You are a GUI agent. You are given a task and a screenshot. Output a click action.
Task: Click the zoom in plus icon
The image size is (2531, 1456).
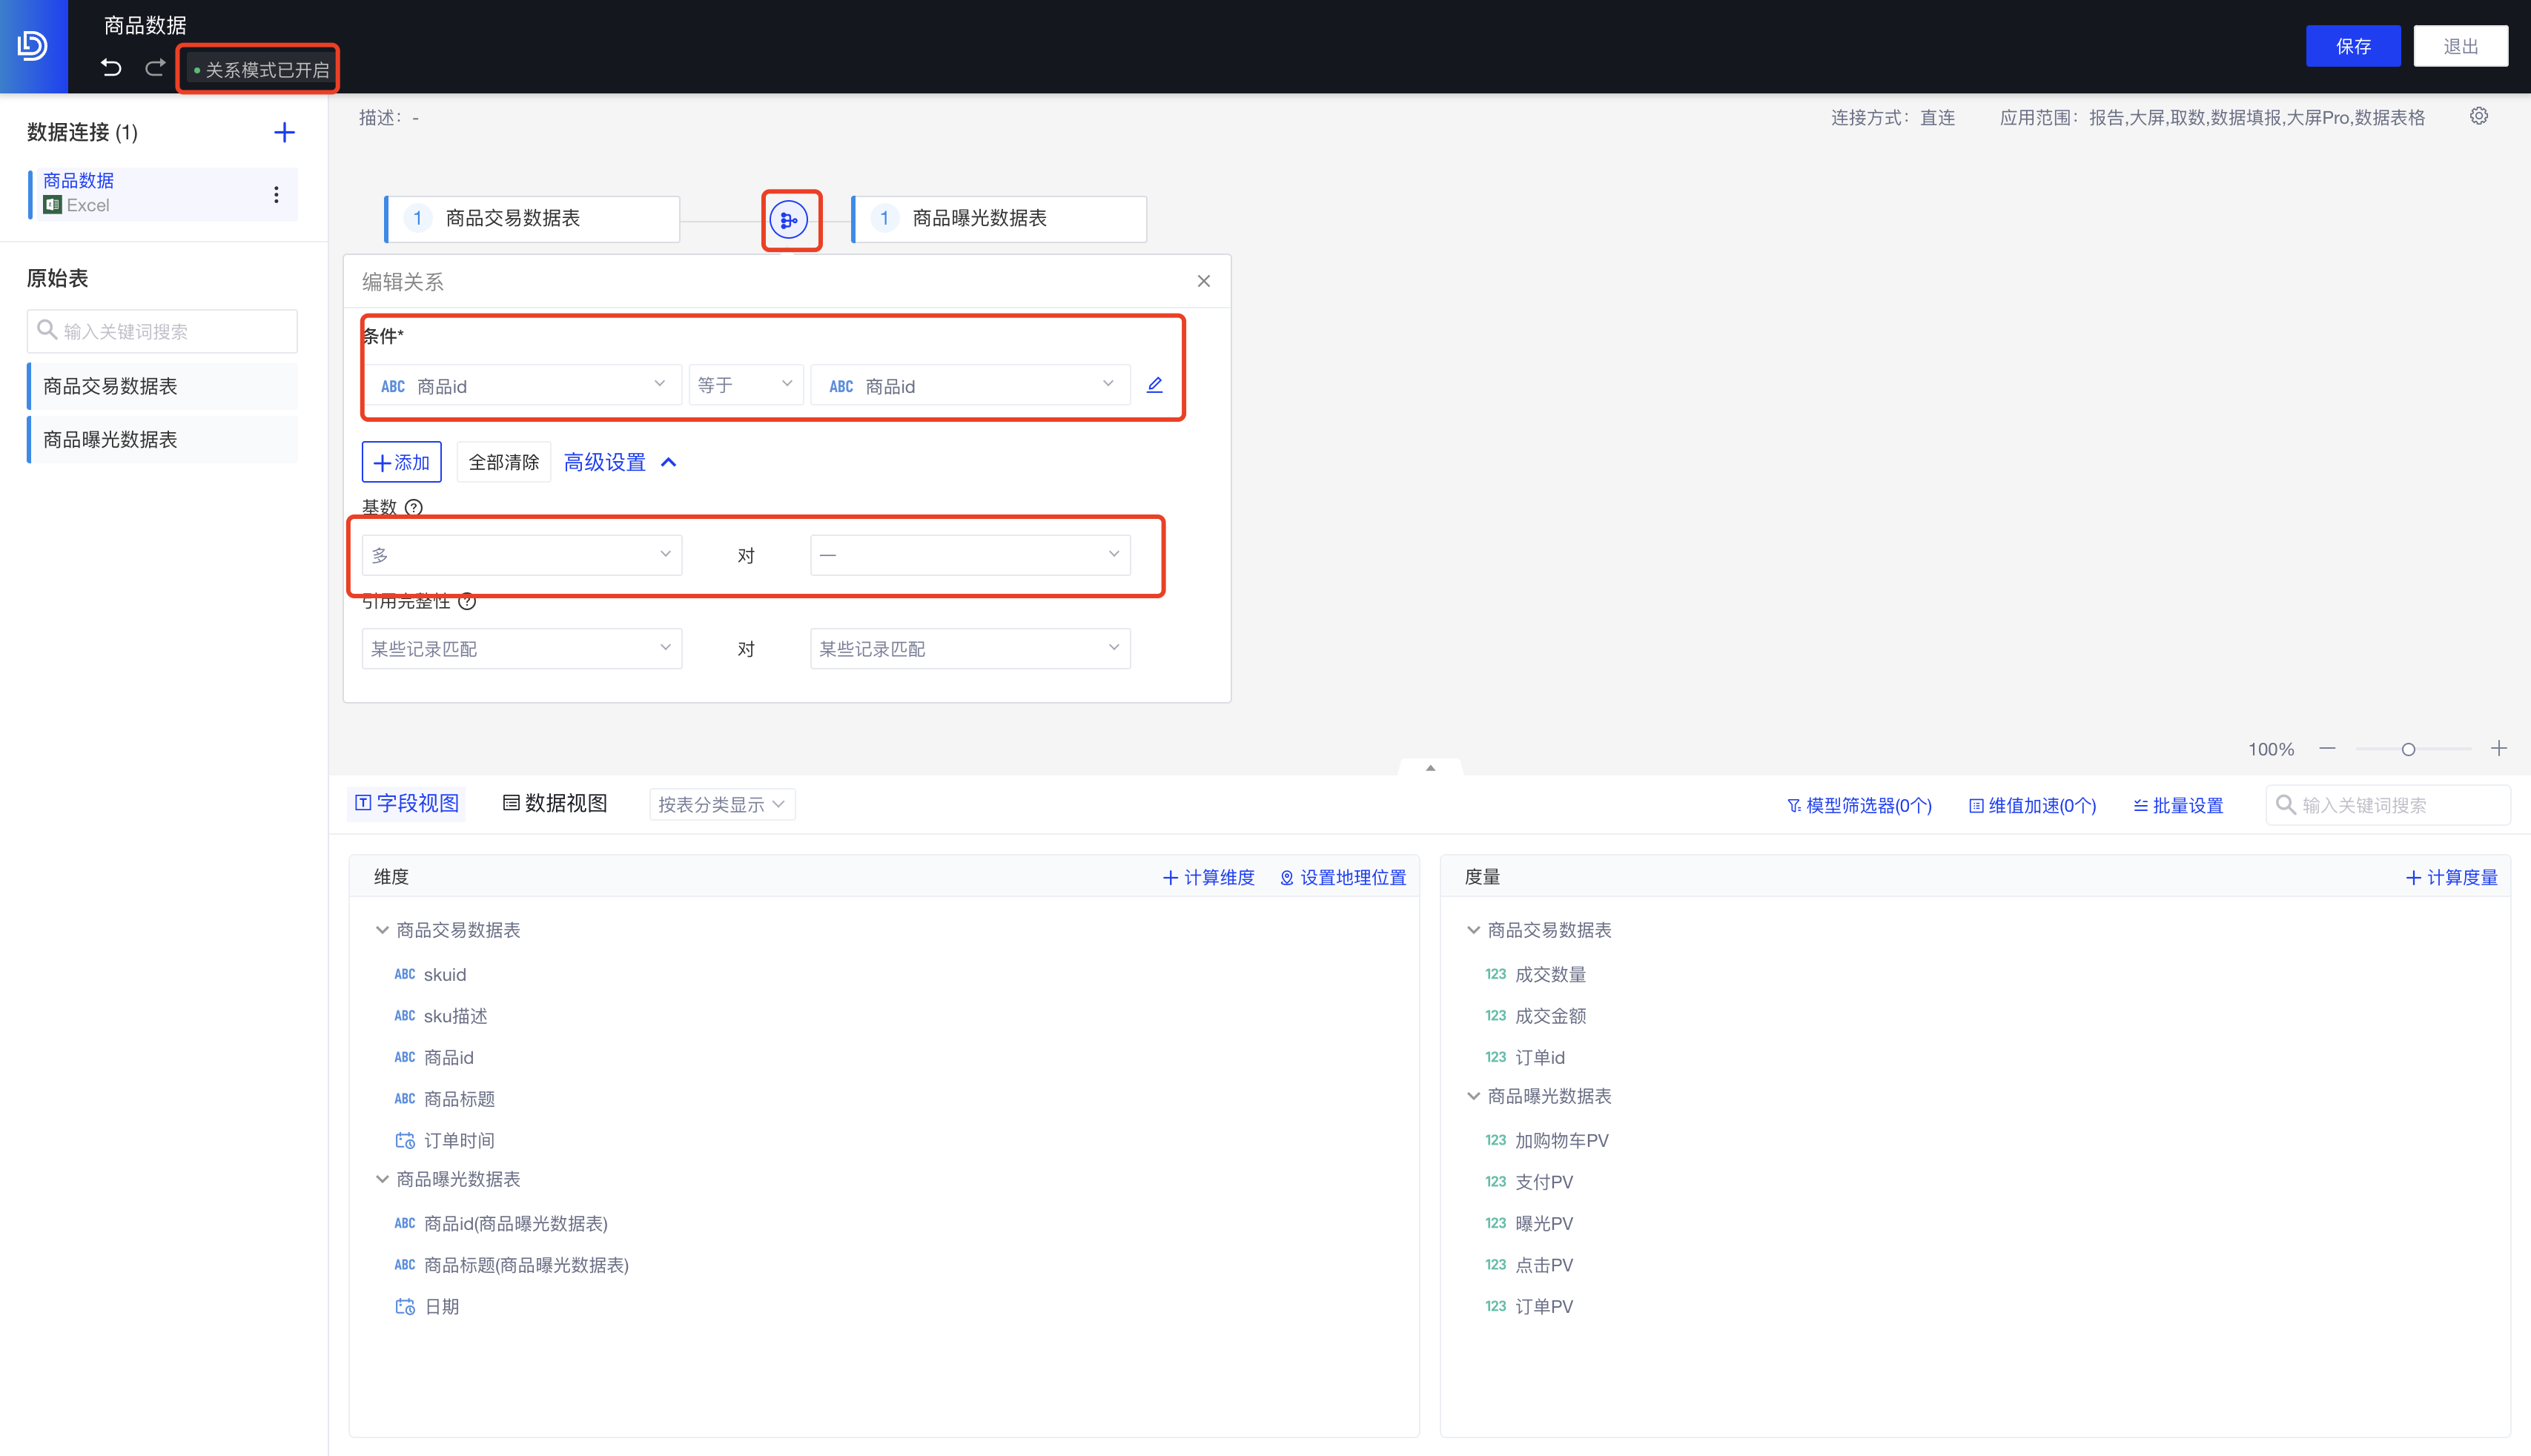point(2498,748)
